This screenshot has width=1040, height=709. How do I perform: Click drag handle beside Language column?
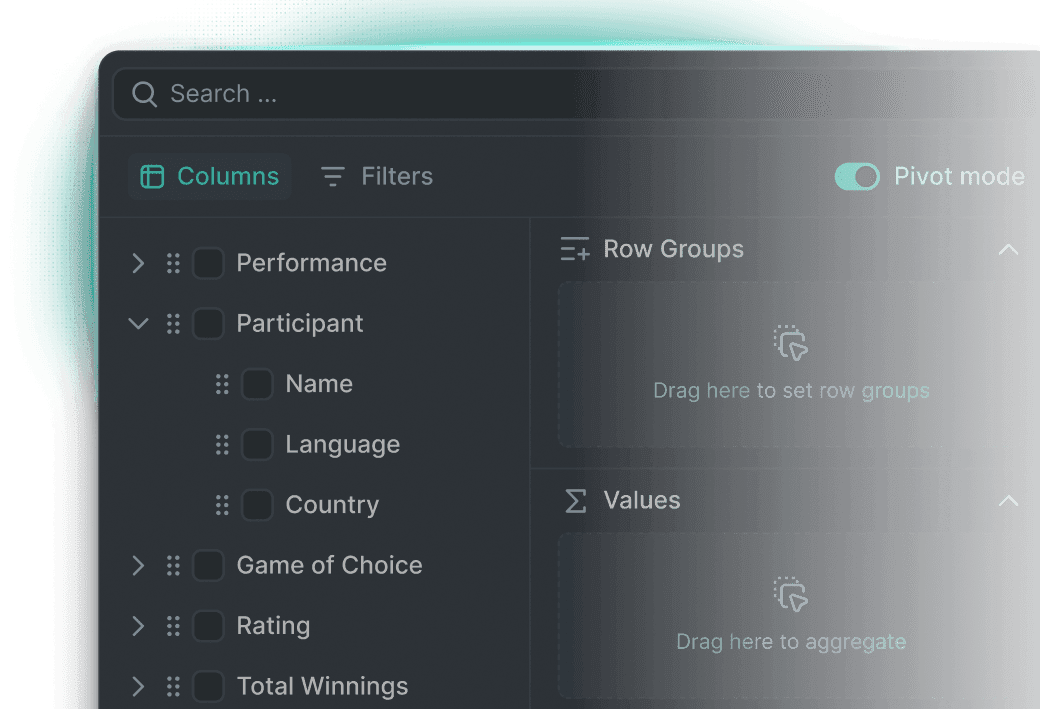coord(222,445)
